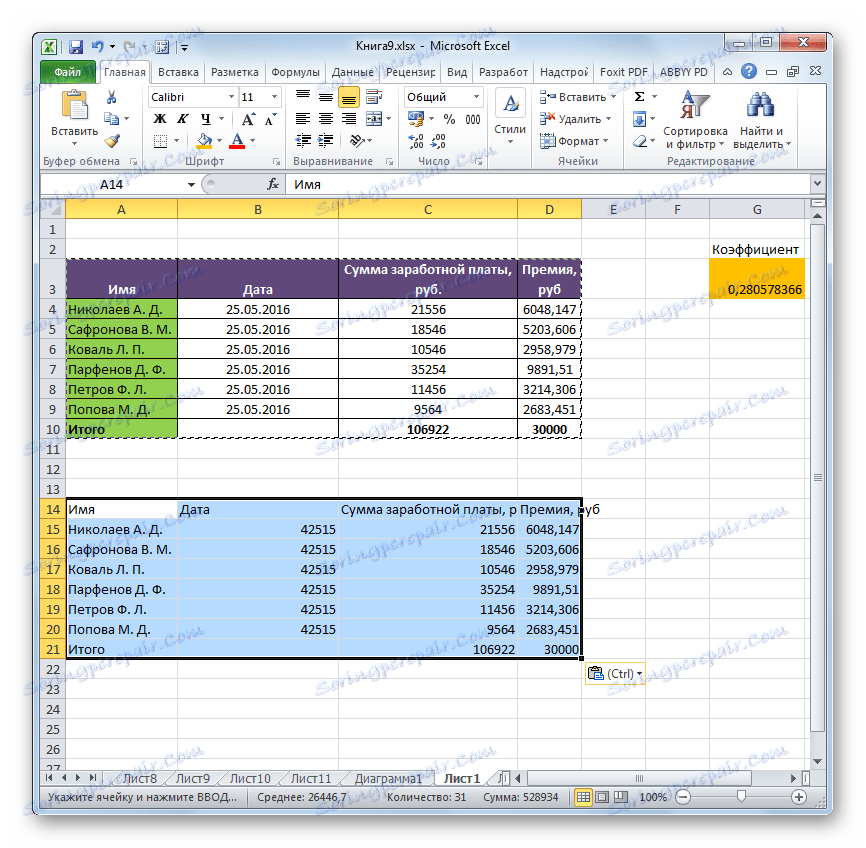Apply percent style format
The width and height of the screenshot is (866, 848).
click(450, 119)
